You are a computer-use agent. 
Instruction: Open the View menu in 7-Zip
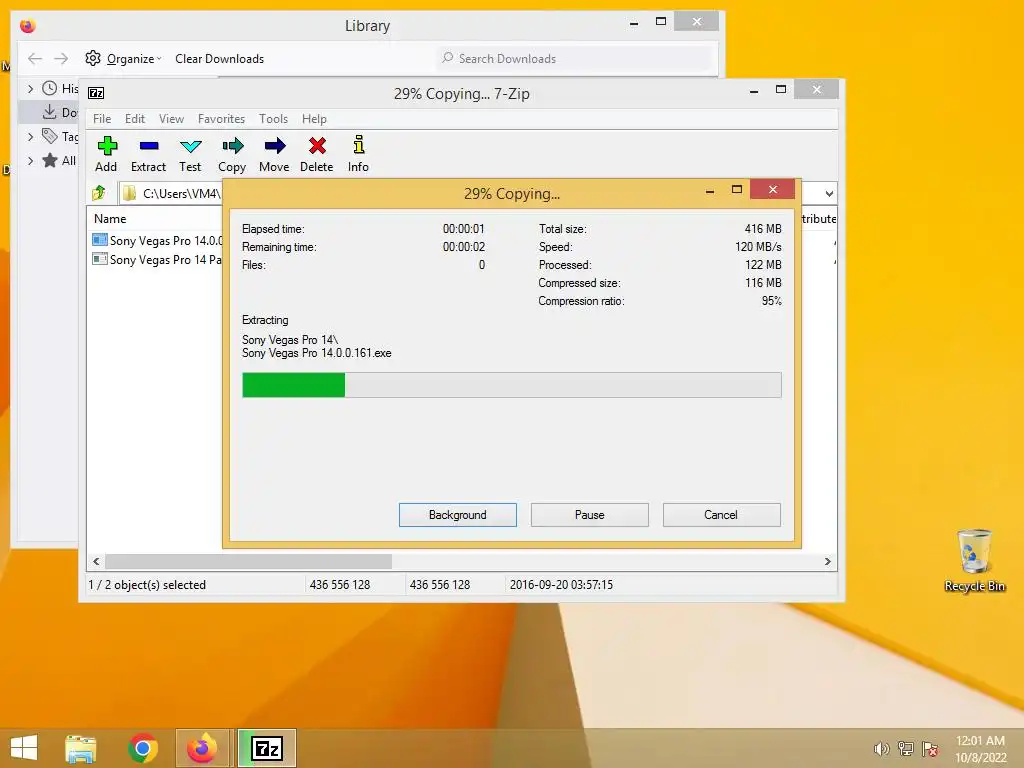(x=171, y=119)
